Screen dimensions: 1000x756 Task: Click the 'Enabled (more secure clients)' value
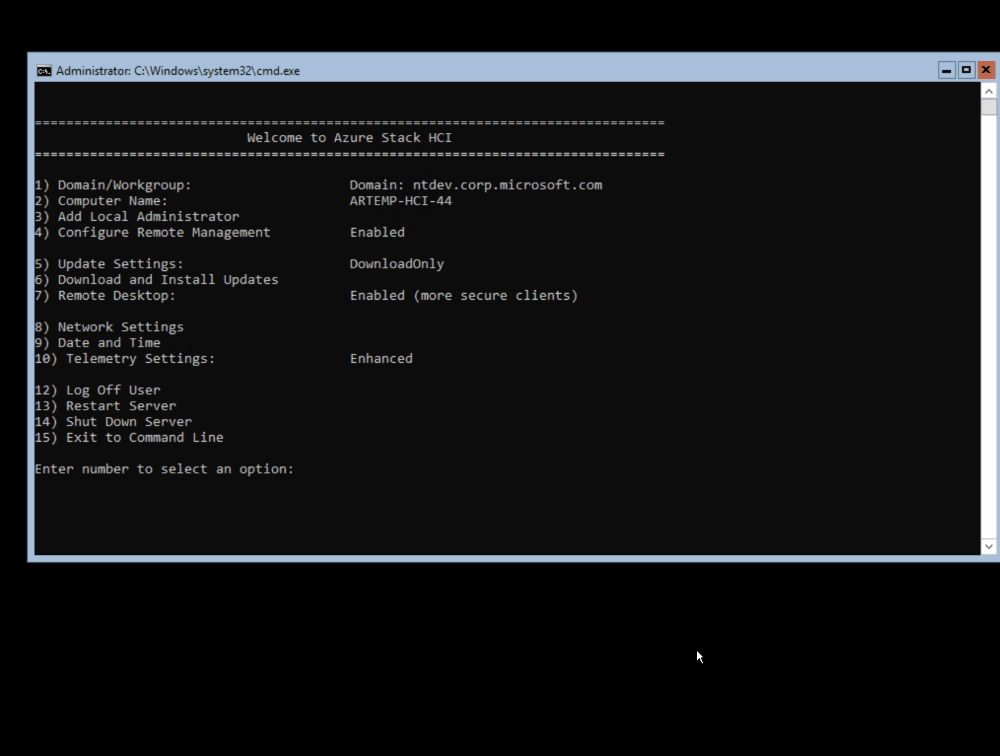pos(464,296)
